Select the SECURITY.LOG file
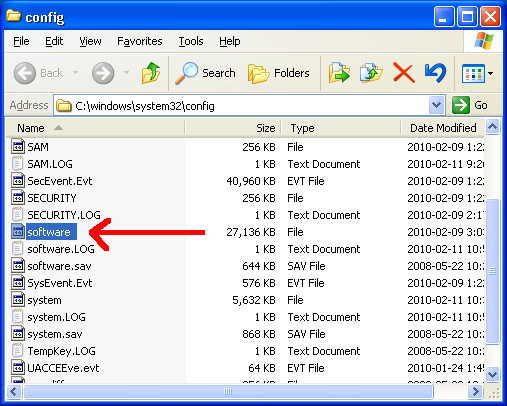The width and height of the screenshot is (507, 406). [64, 215]
